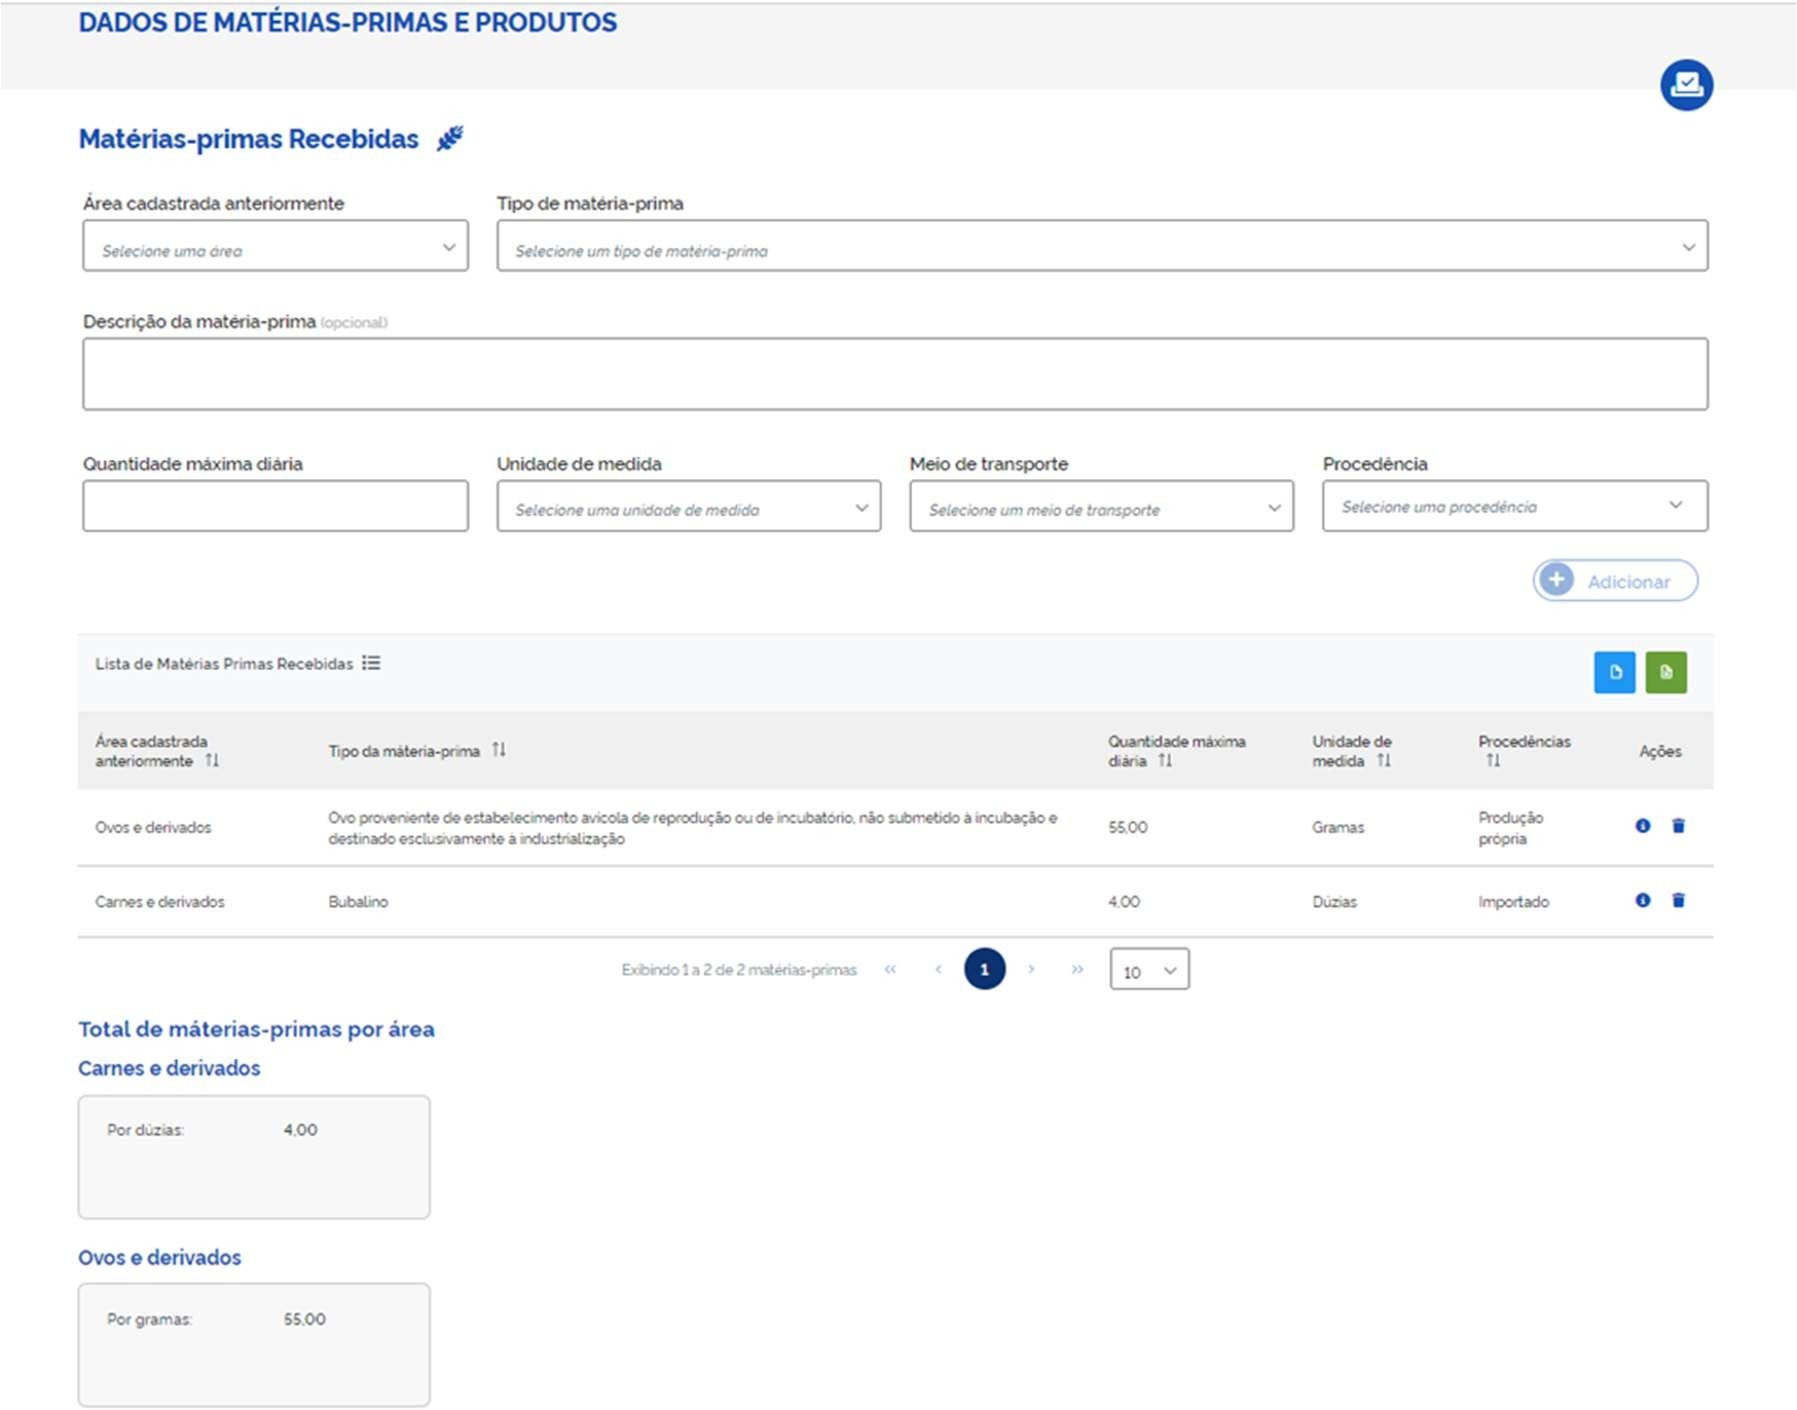
Task: Expand the Tipo de matéria-prima dropdown
Action: 1101,246
